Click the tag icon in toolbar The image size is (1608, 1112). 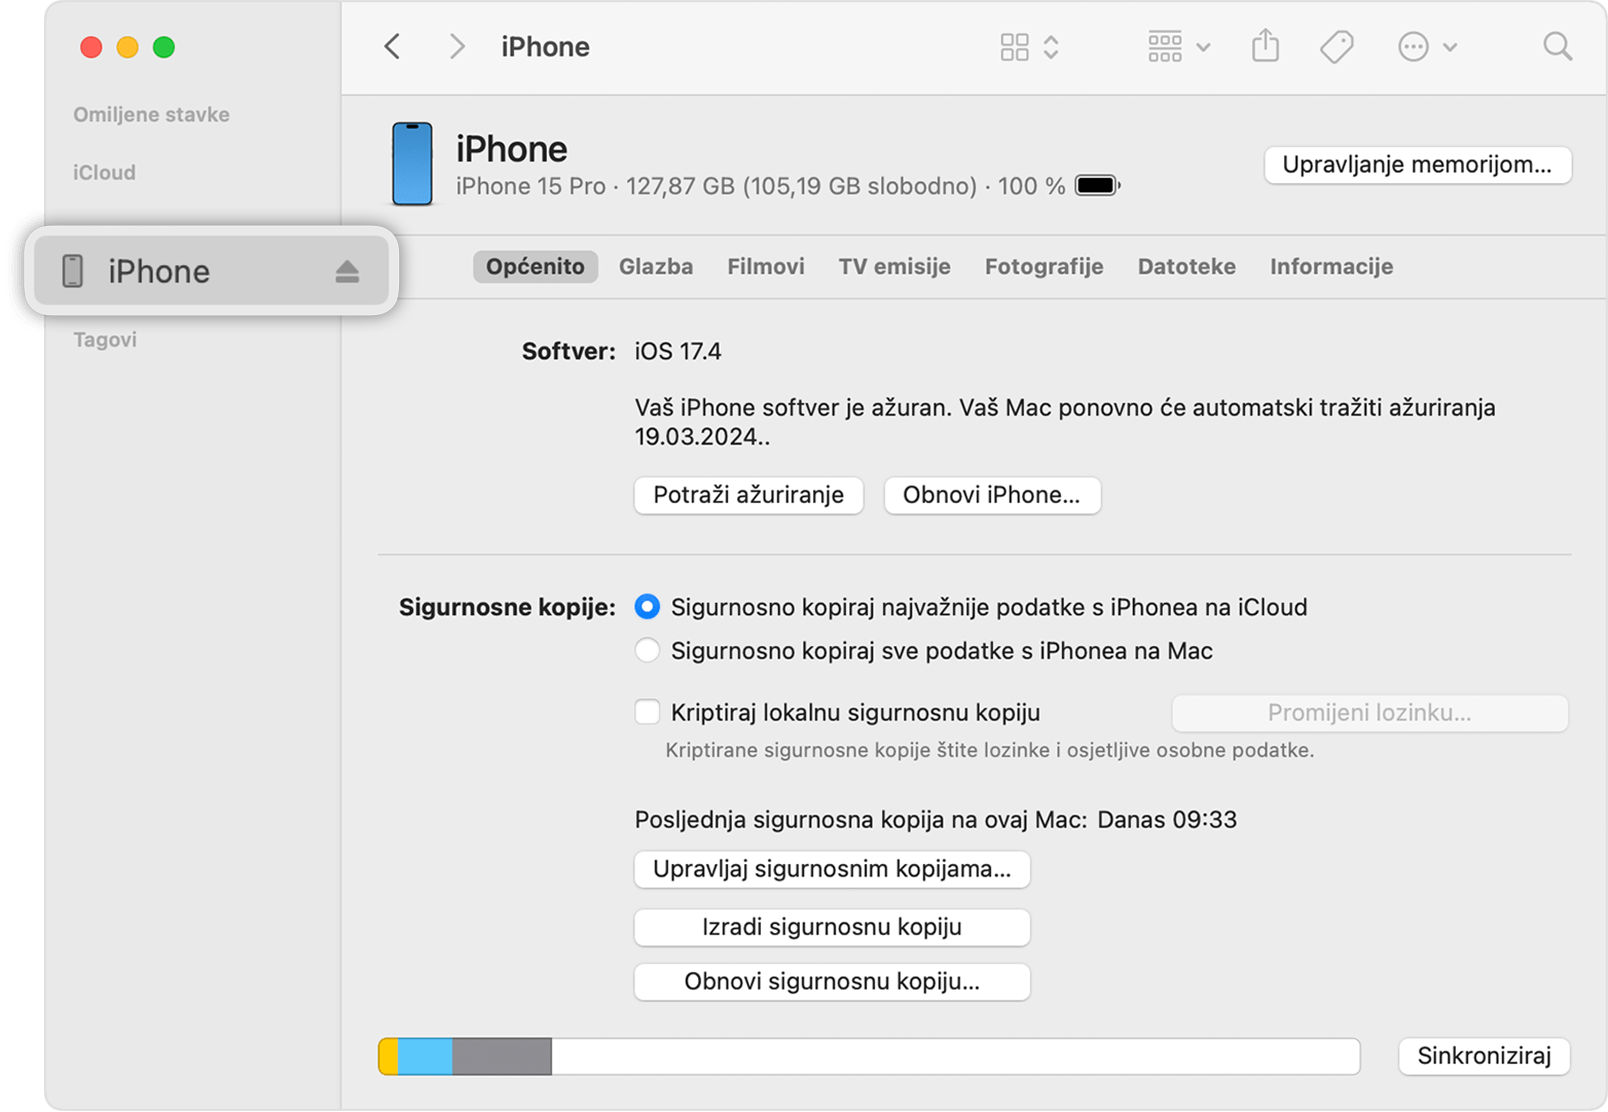[x=1337, y=47]
